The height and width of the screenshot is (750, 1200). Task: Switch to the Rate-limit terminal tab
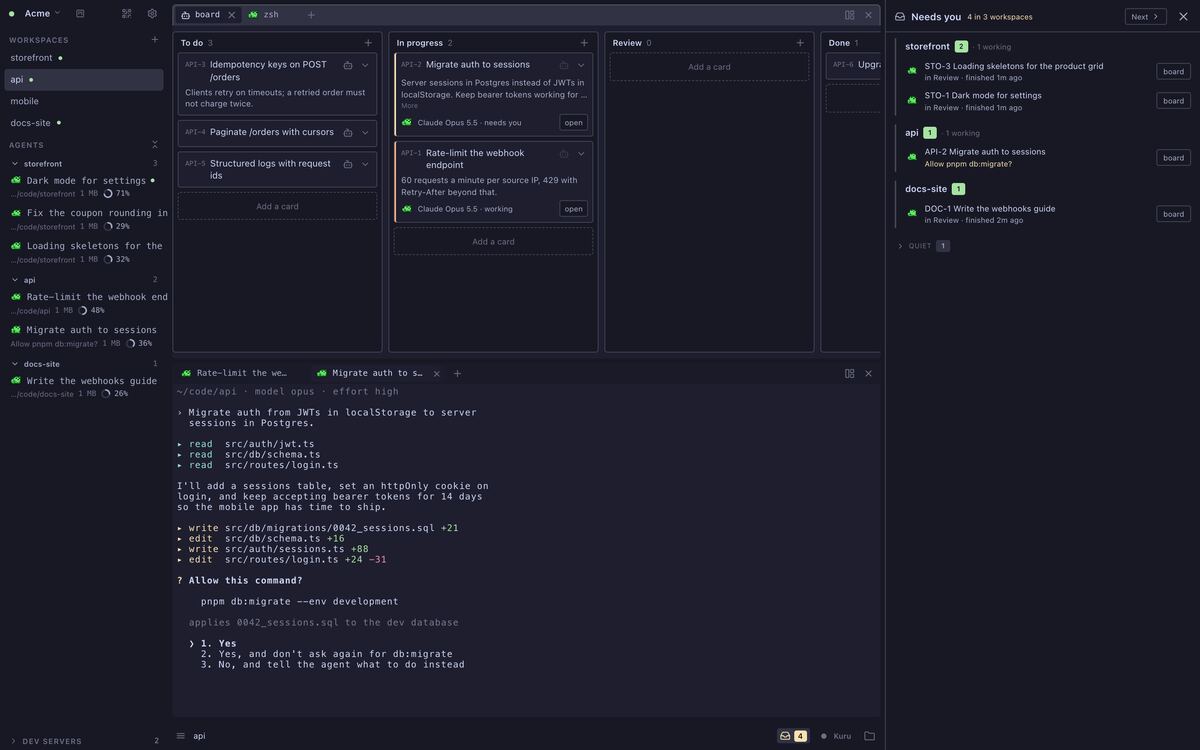point(236,373)
